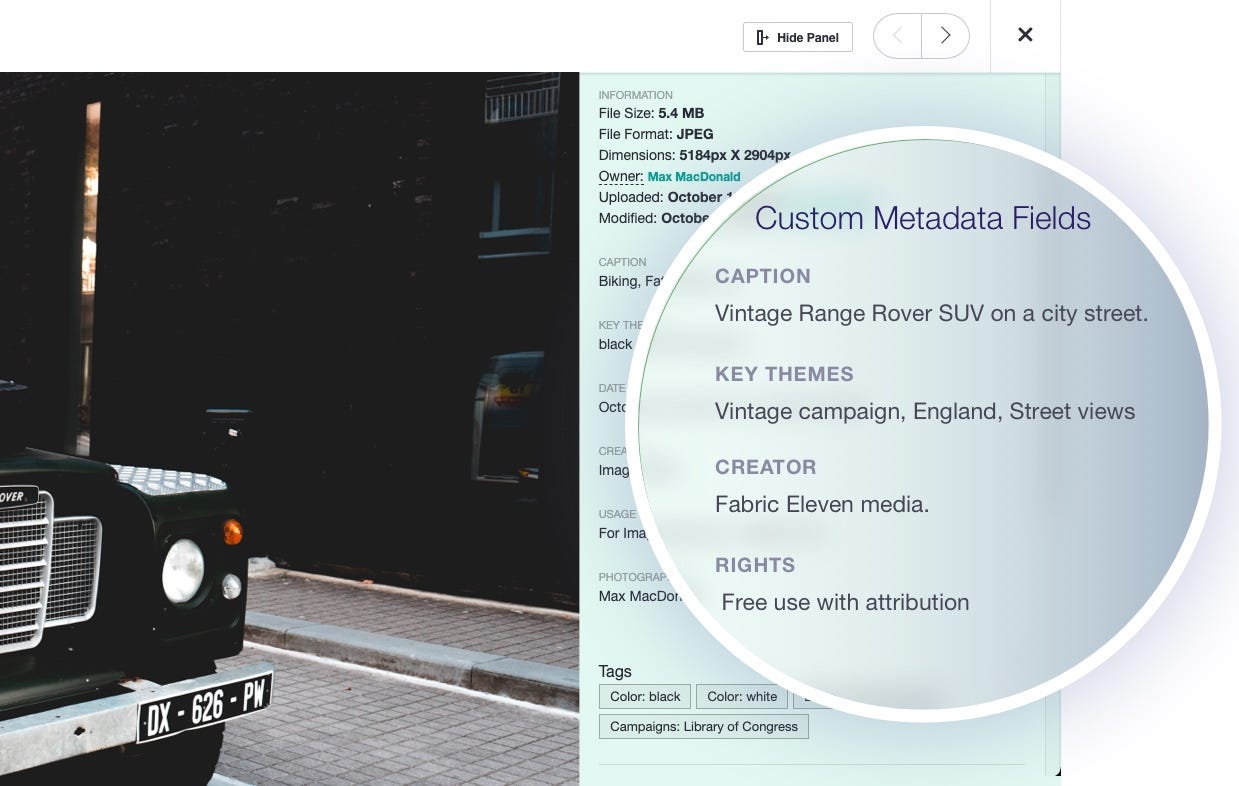Click the DATE metadata field
The height and width of the screenshot is (786, 1239).
pyautogui.click(x=614, y=407)
